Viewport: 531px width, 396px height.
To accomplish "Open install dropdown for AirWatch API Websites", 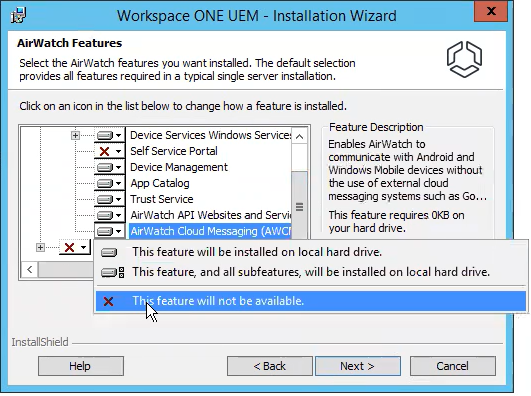I will click(x=109, y=215).
